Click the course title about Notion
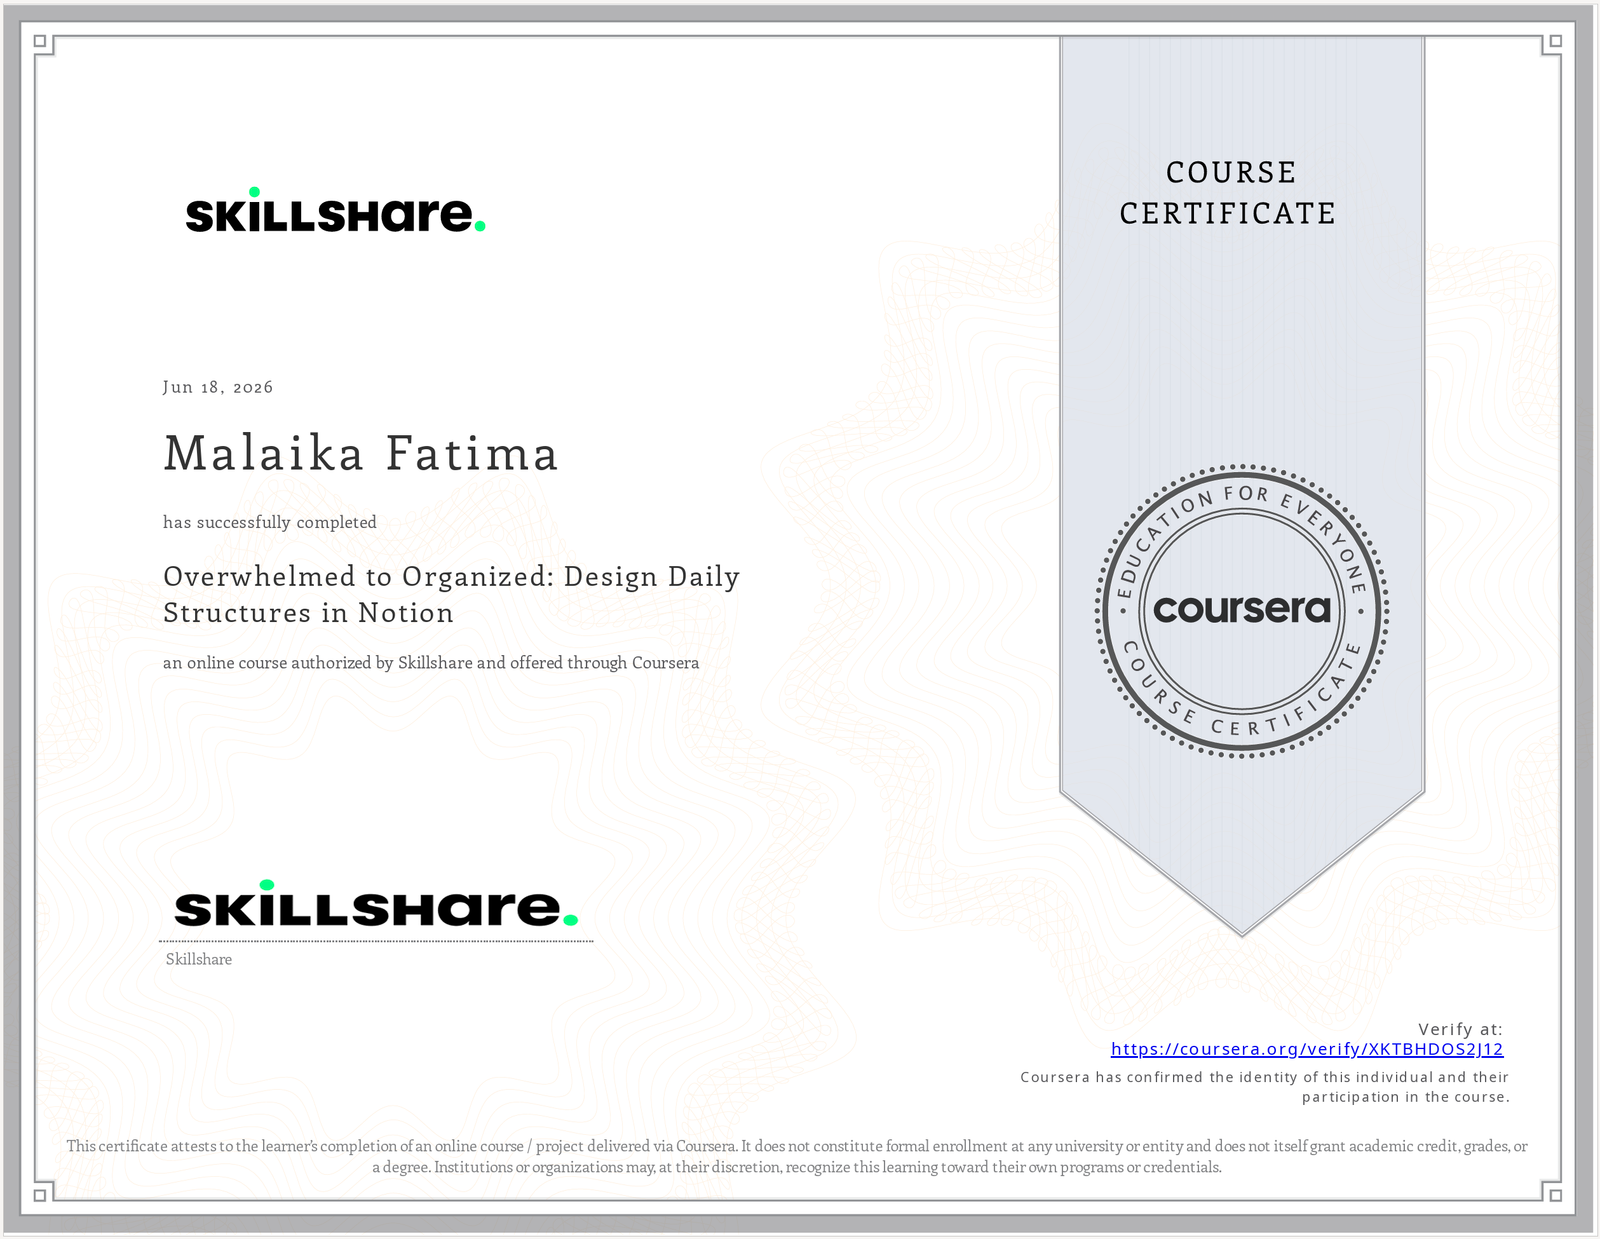Screen dimensions: 1600x1239 pos(451,594)
